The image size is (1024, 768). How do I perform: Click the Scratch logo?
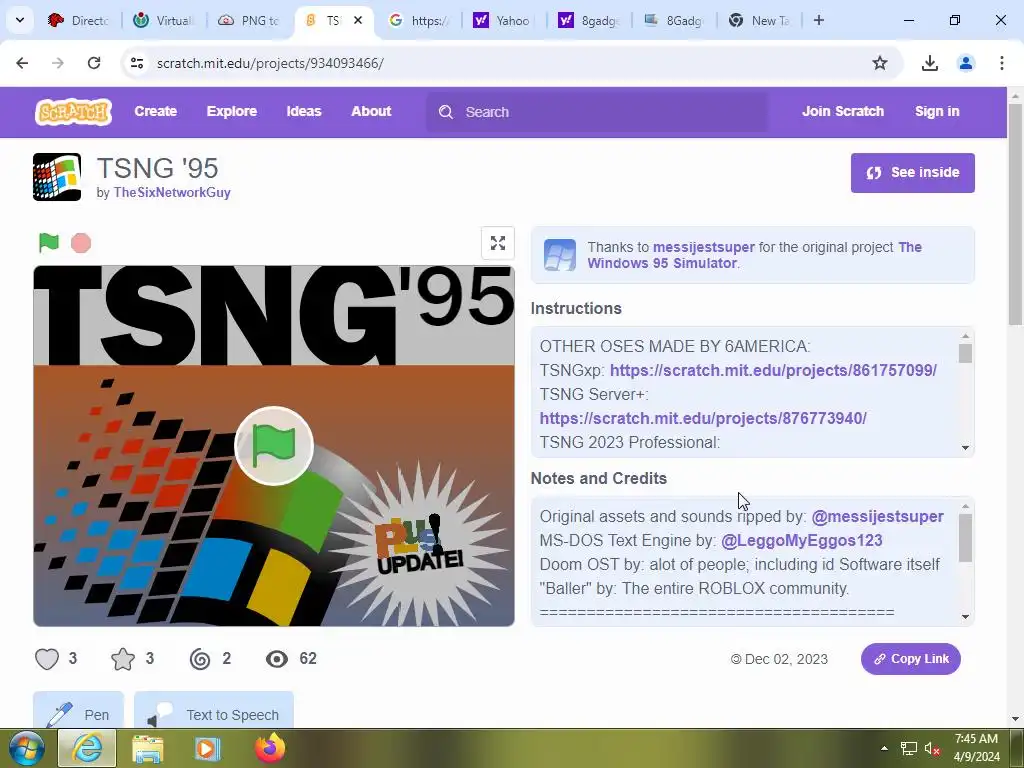[73, 112]
